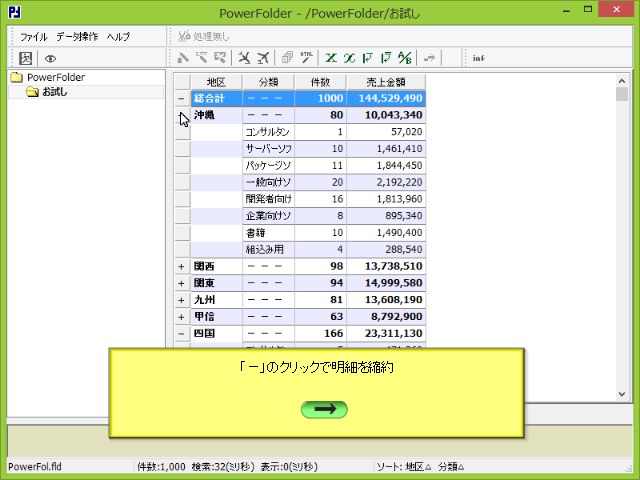Image resolution: width=640 pixels, height=480 pixels.
Task: Select the 開発者向け category cell
Action: pyautogui.click(x=269, y=199)
